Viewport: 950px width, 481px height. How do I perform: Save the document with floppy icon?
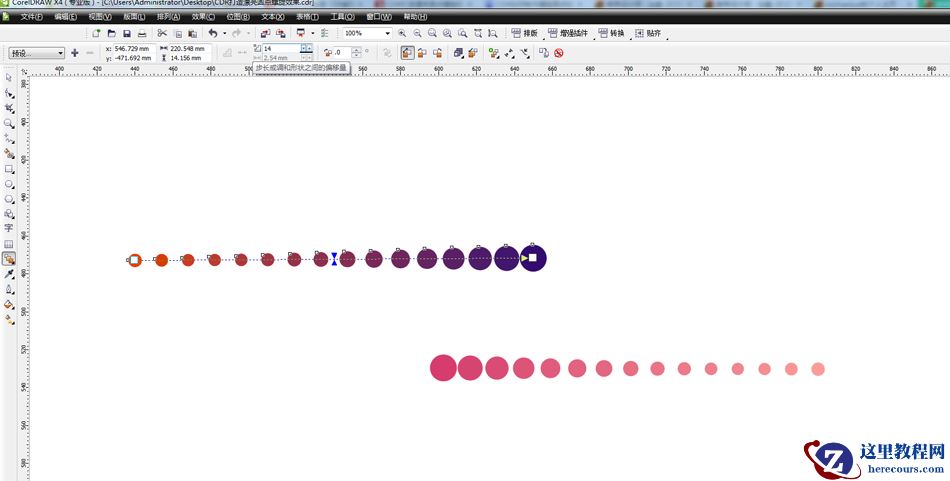127,33
